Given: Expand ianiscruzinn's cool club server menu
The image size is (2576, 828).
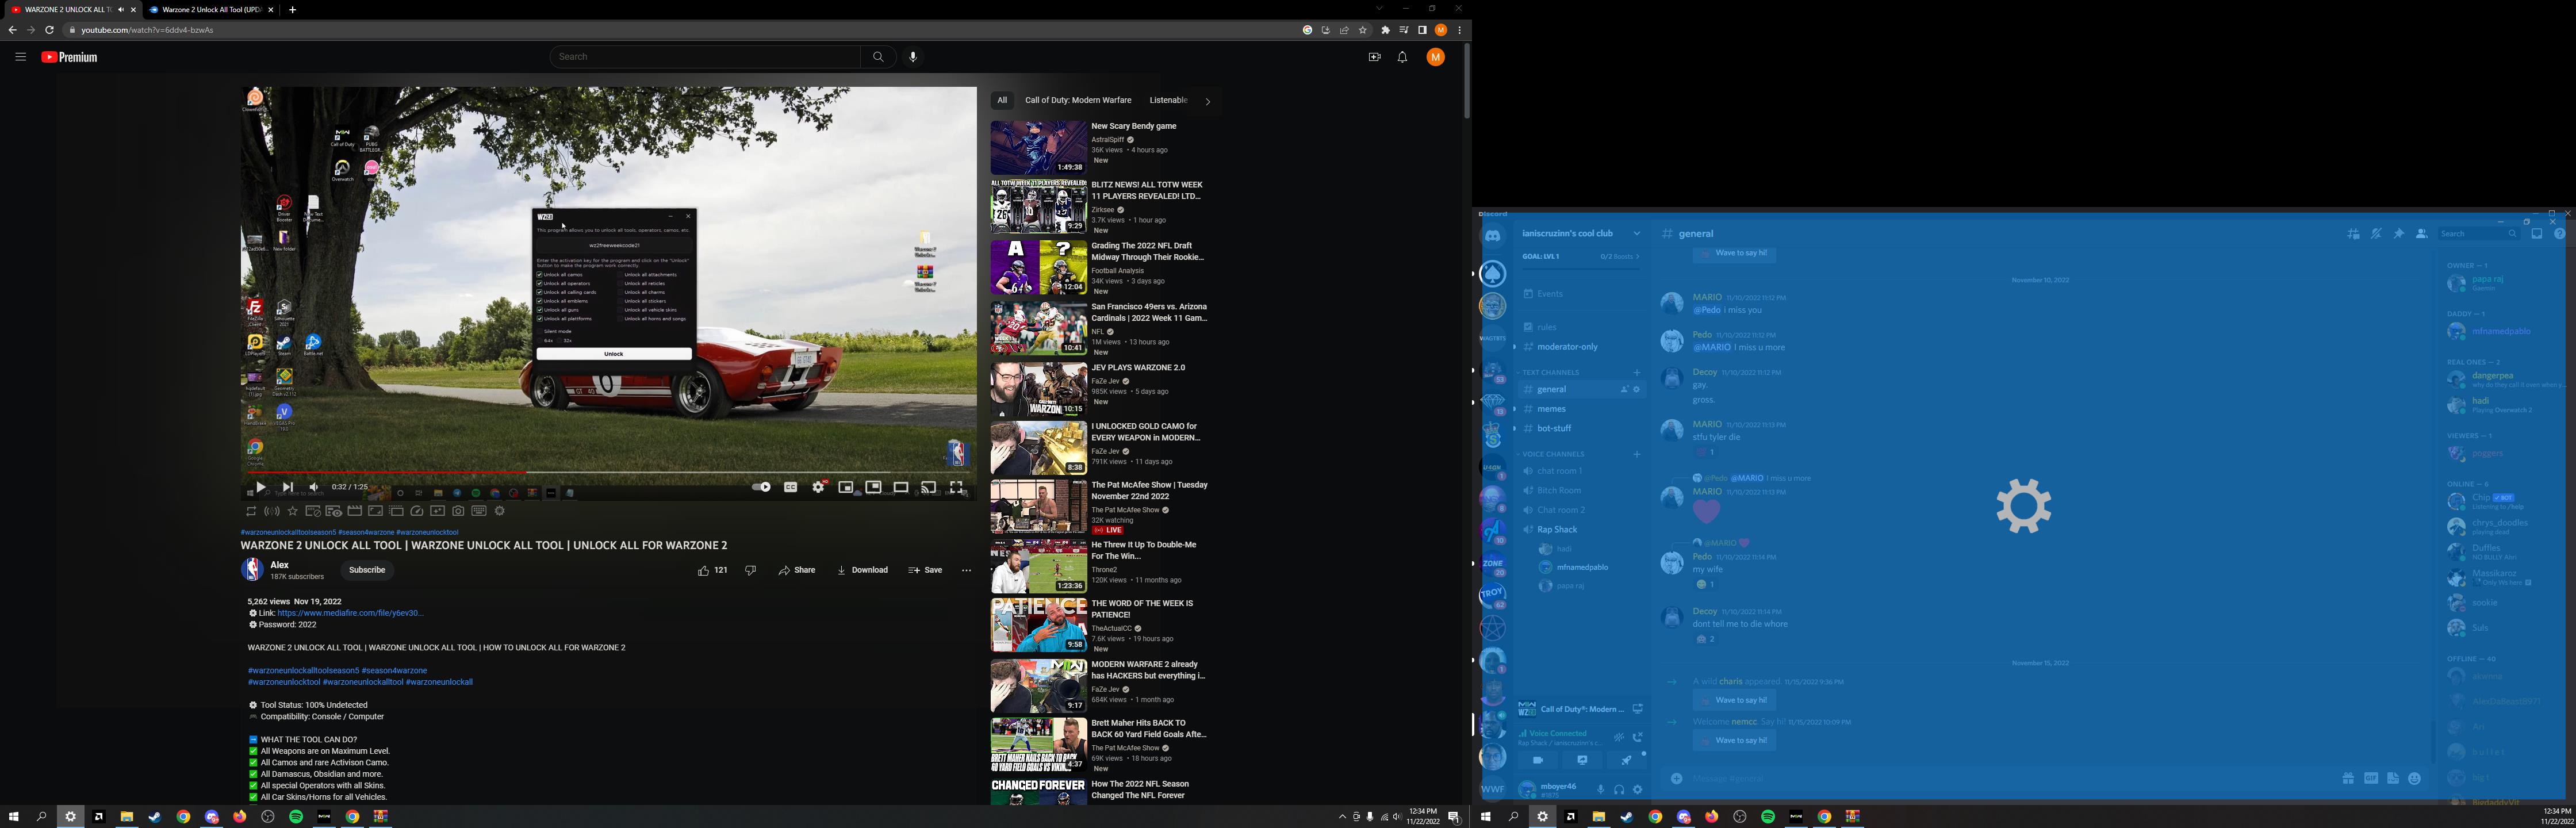Looking at the screenshot, I should [x=1636, y=234].
